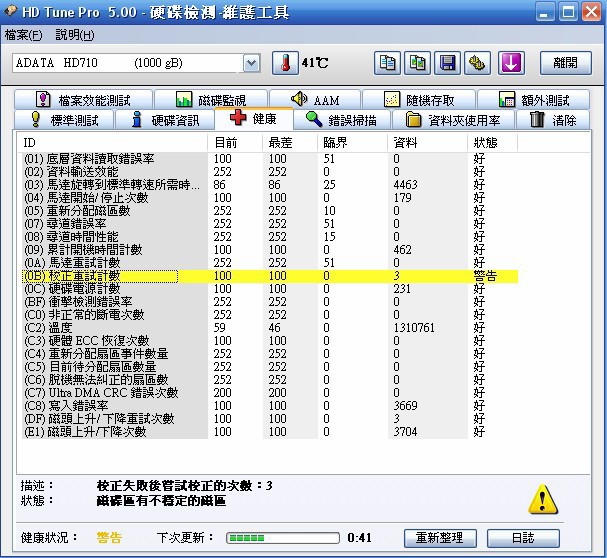
Task: Select the (08) 尋道時間性能 row
Action: point(269,237)
